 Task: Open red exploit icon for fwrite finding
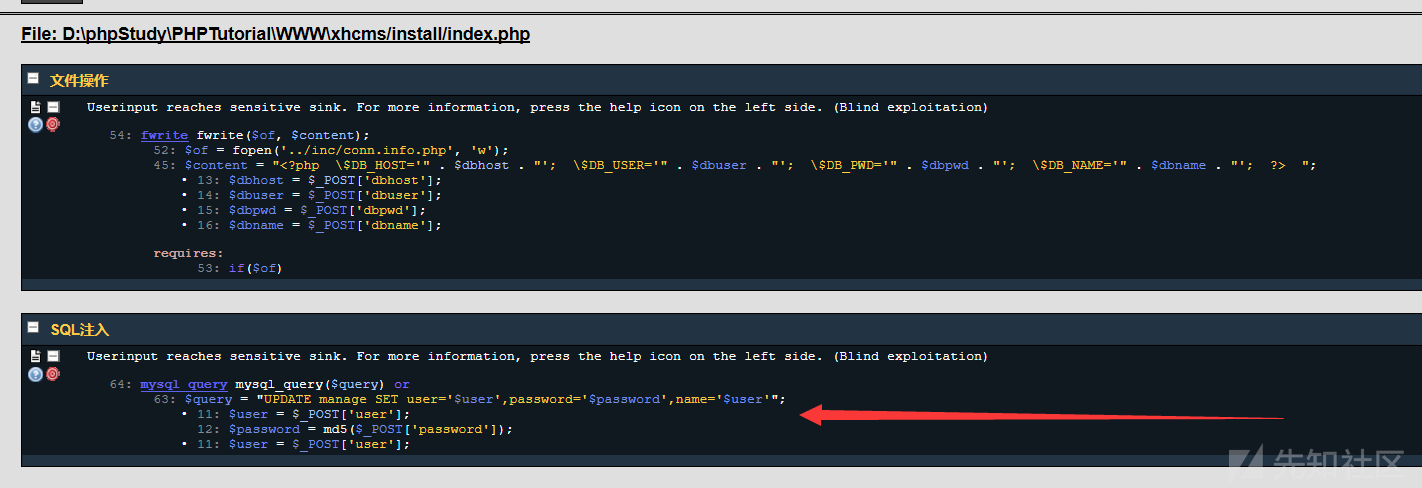[x=53, y=125]
